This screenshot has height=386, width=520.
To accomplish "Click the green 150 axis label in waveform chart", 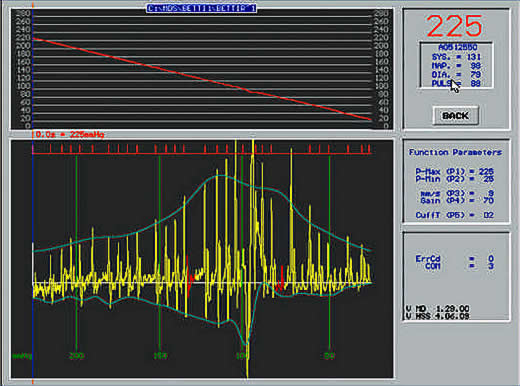I will (160, 356).
